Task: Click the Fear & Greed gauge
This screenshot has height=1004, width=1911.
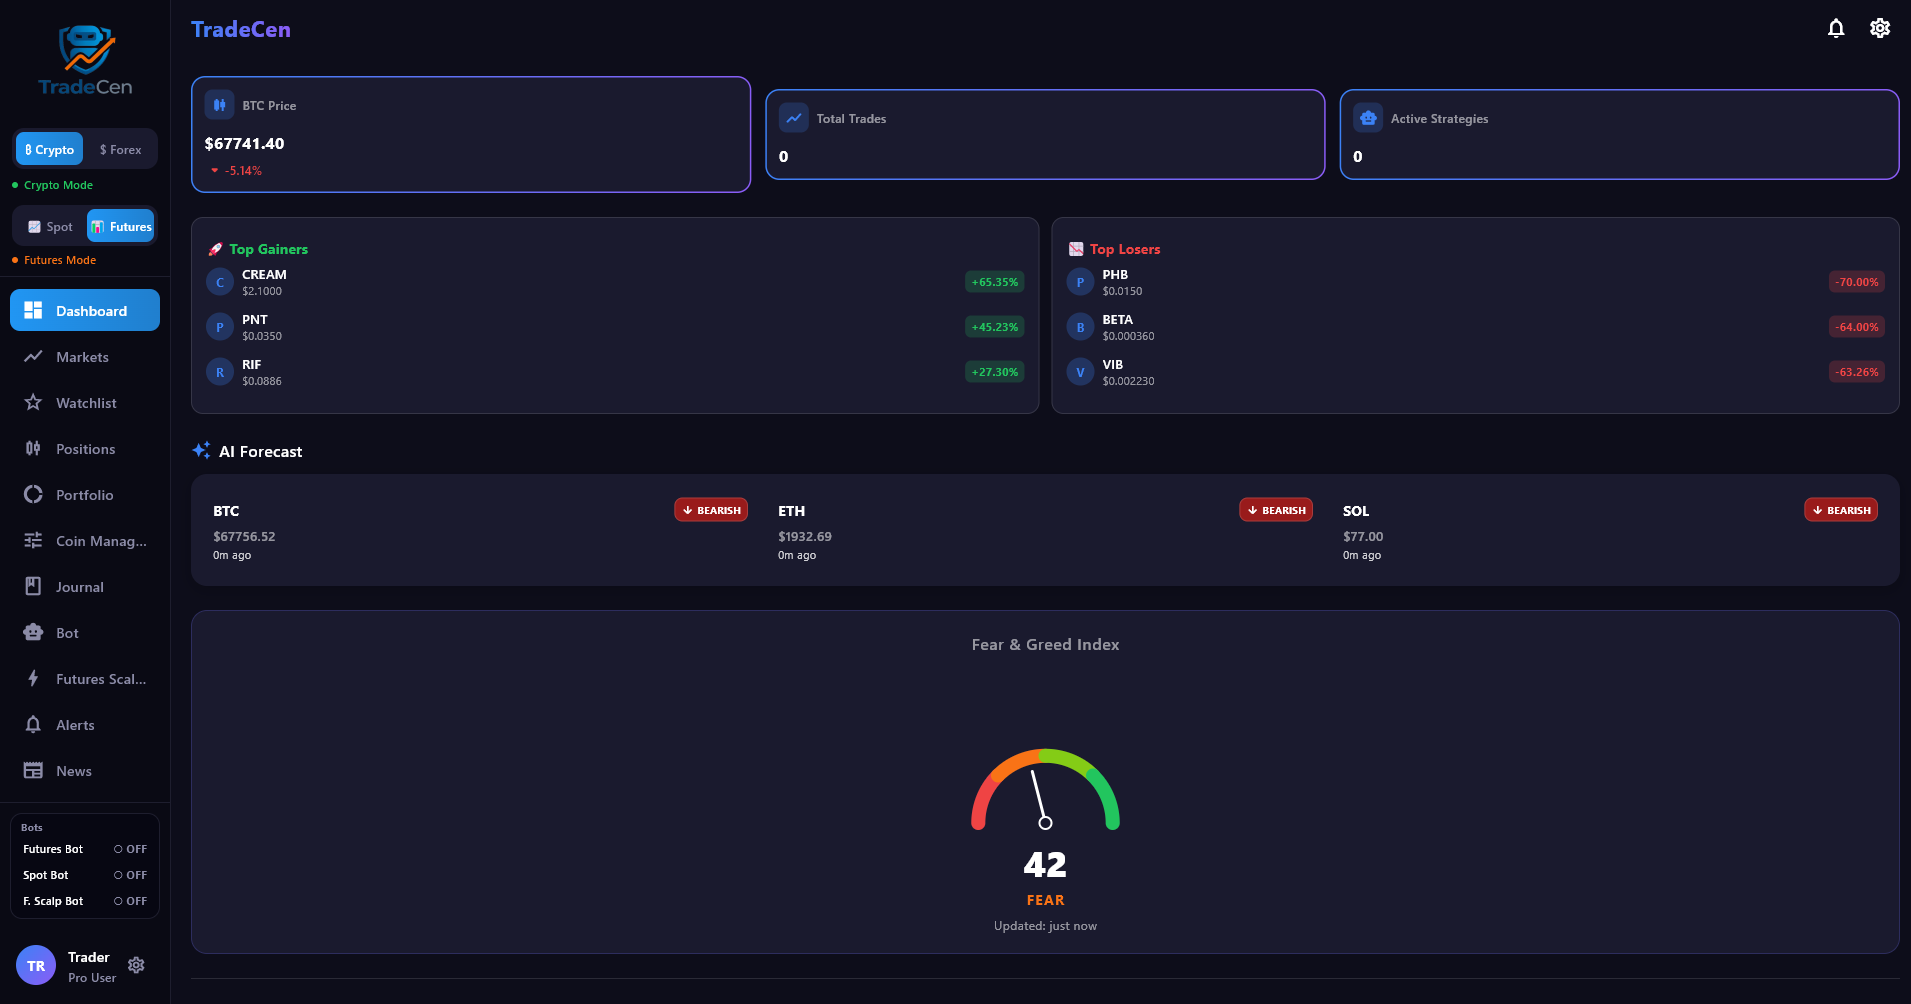Action: point(1045,790)
